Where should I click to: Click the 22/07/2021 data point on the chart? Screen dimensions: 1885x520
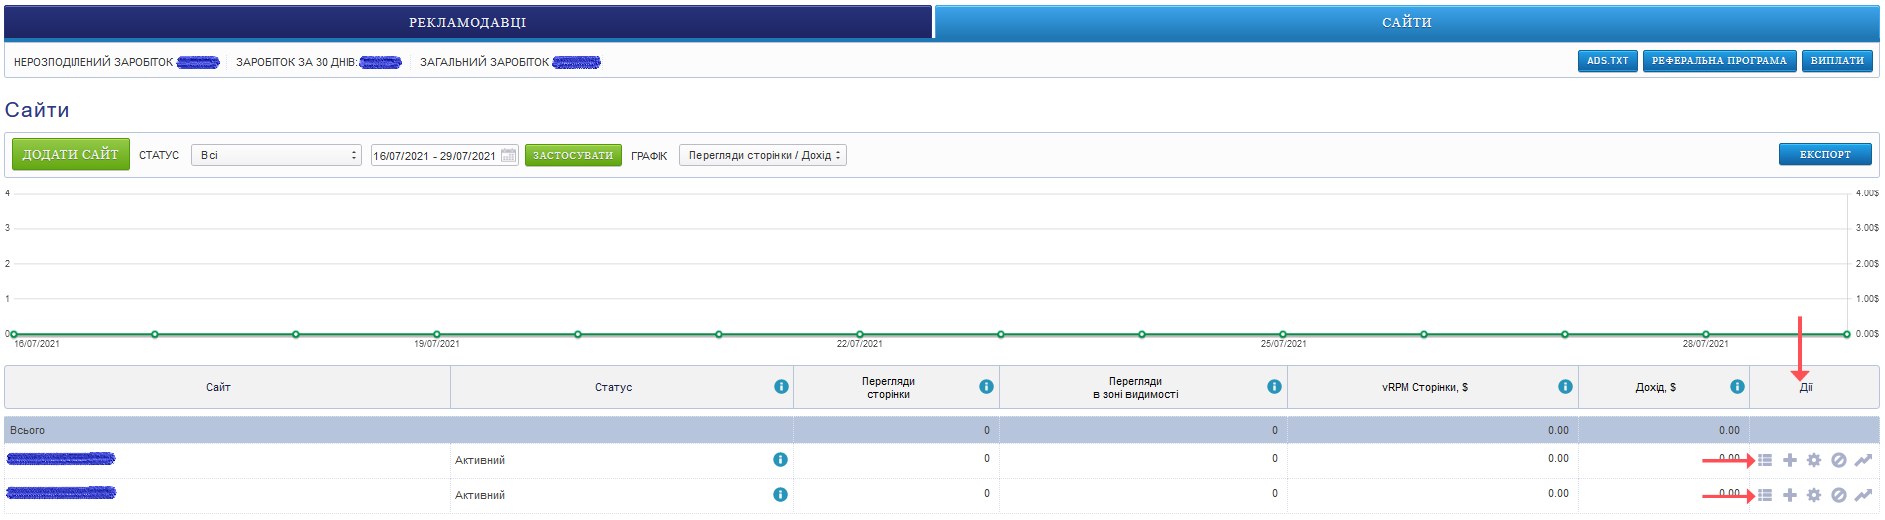tap(860, 334)
